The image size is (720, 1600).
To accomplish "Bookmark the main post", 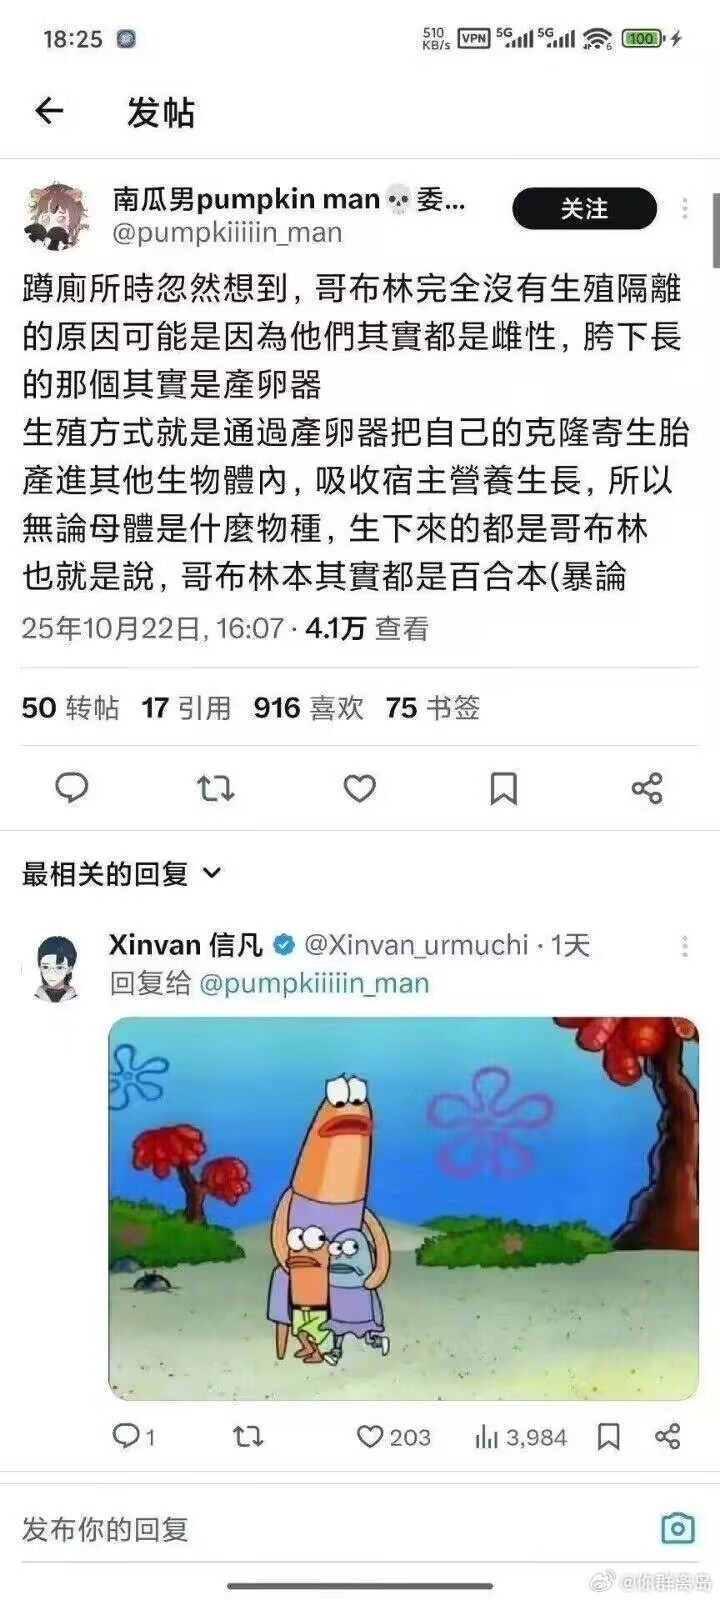I will [503, 788].
